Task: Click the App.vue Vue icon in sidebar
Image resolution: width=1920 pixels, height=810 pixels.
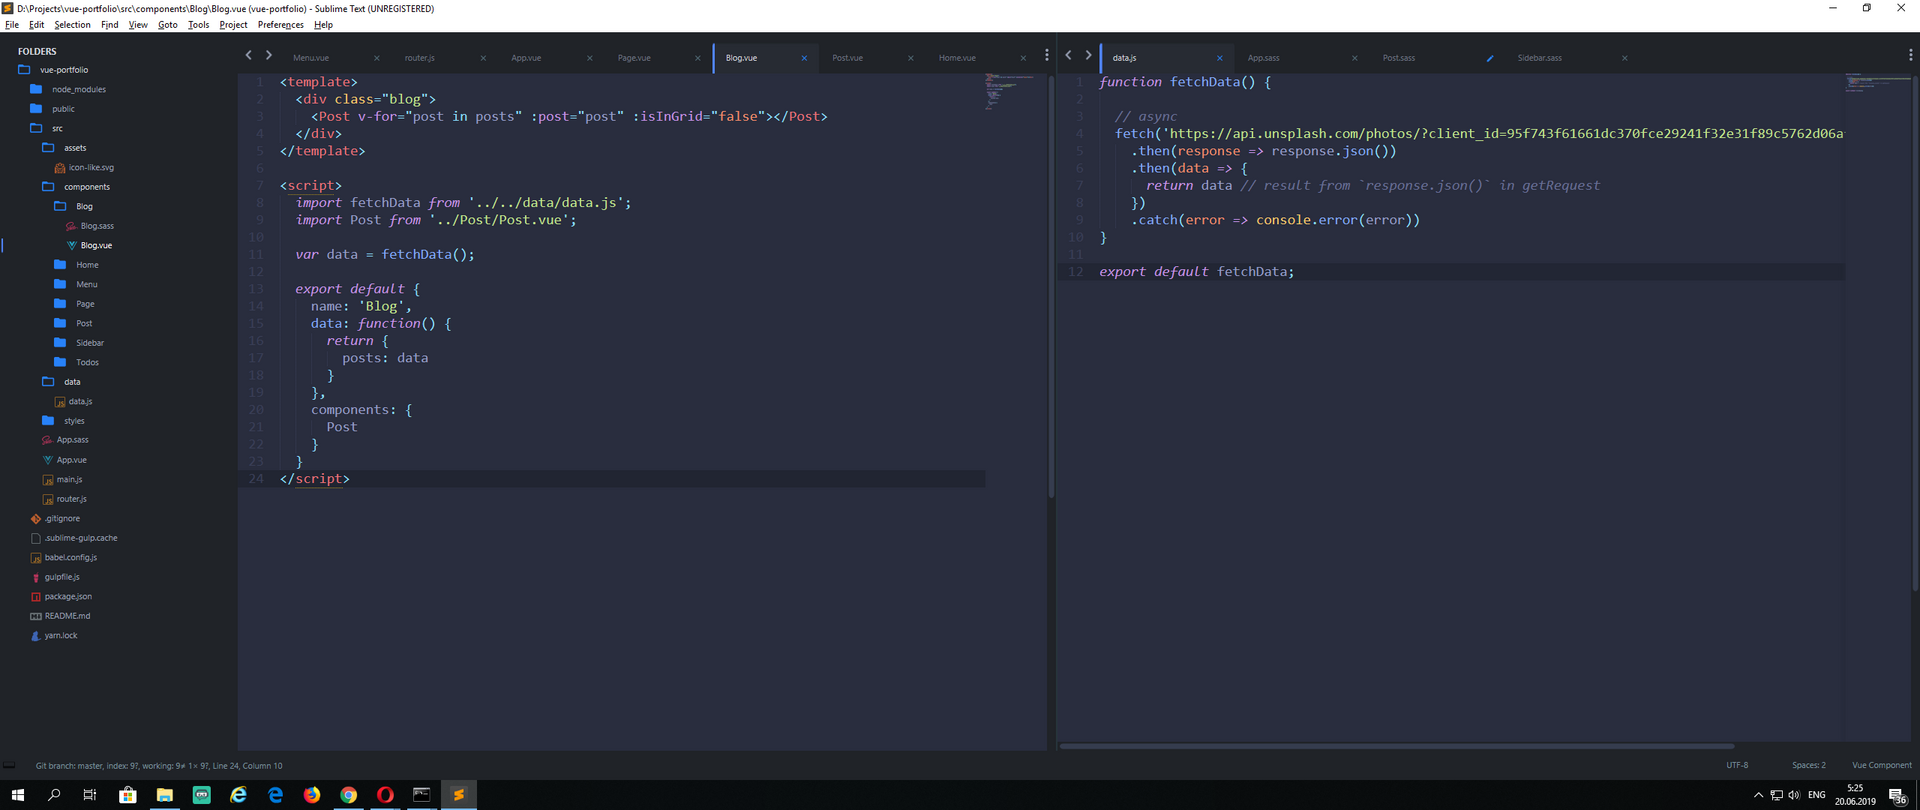Action: pyautogui.click(x=47, y=460)
